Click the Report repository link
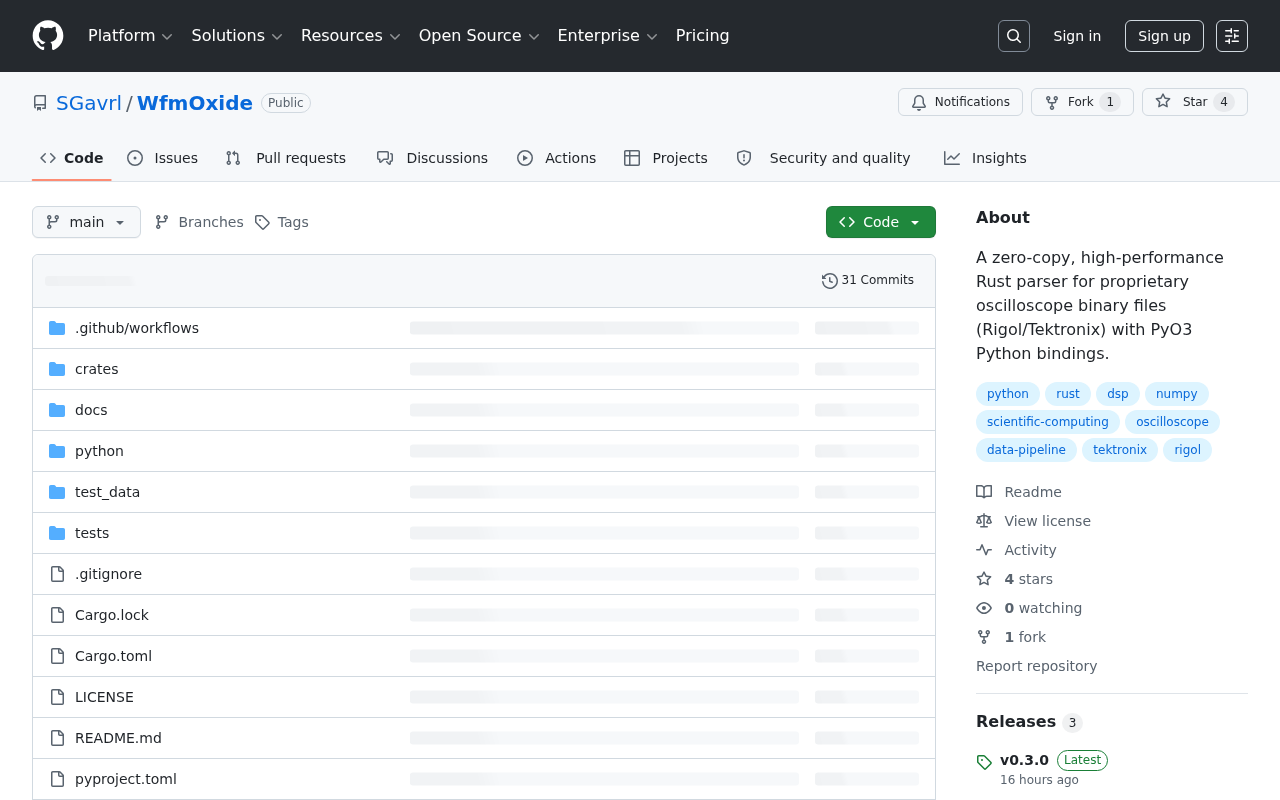This screenshot has height=800, width=1280. click(1036, 666)
